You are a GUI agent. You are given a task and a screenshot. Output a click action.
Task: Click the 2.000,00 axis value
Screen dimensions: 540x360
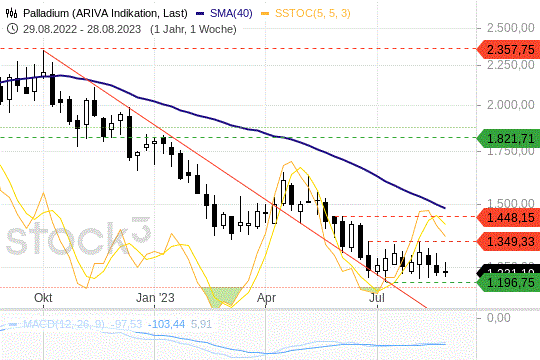pos(511,105)
